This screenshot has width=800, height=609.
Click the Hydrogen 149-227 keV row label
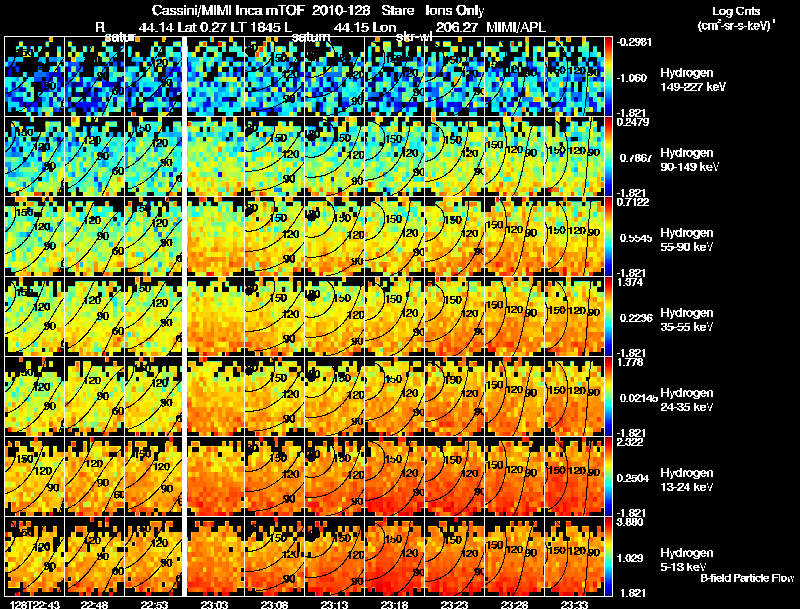(693, 80)
